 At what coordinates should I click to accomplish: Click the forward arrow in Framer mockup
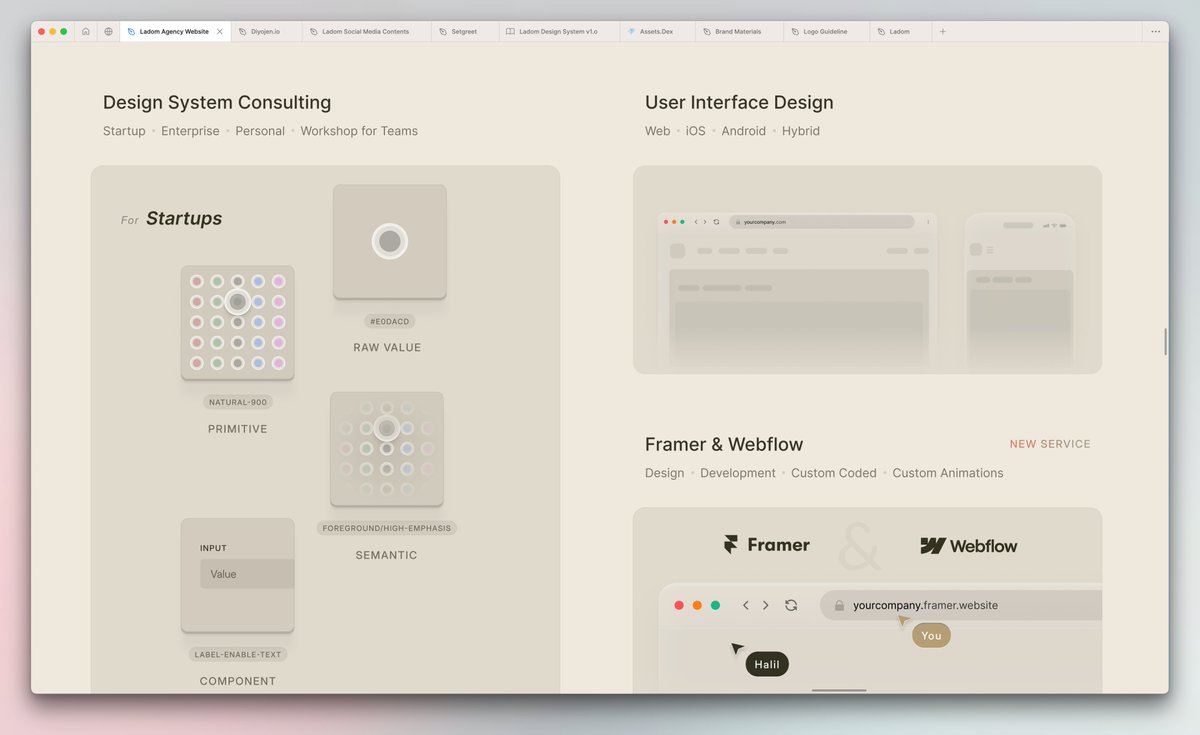[x=766, y=605]
